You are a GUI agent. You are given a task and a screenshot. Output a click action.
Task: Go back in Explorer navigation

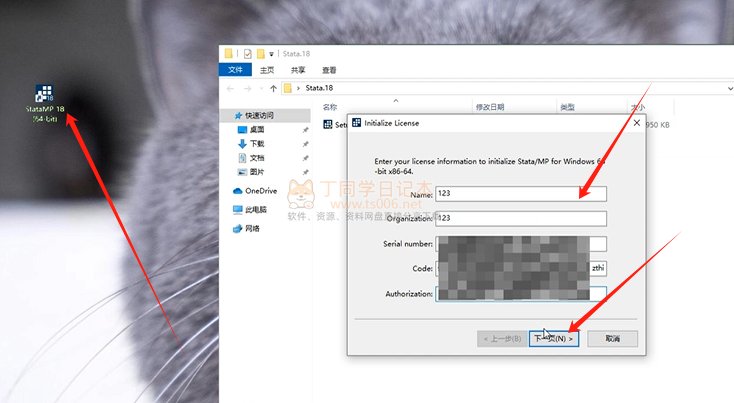pos(230,88)
